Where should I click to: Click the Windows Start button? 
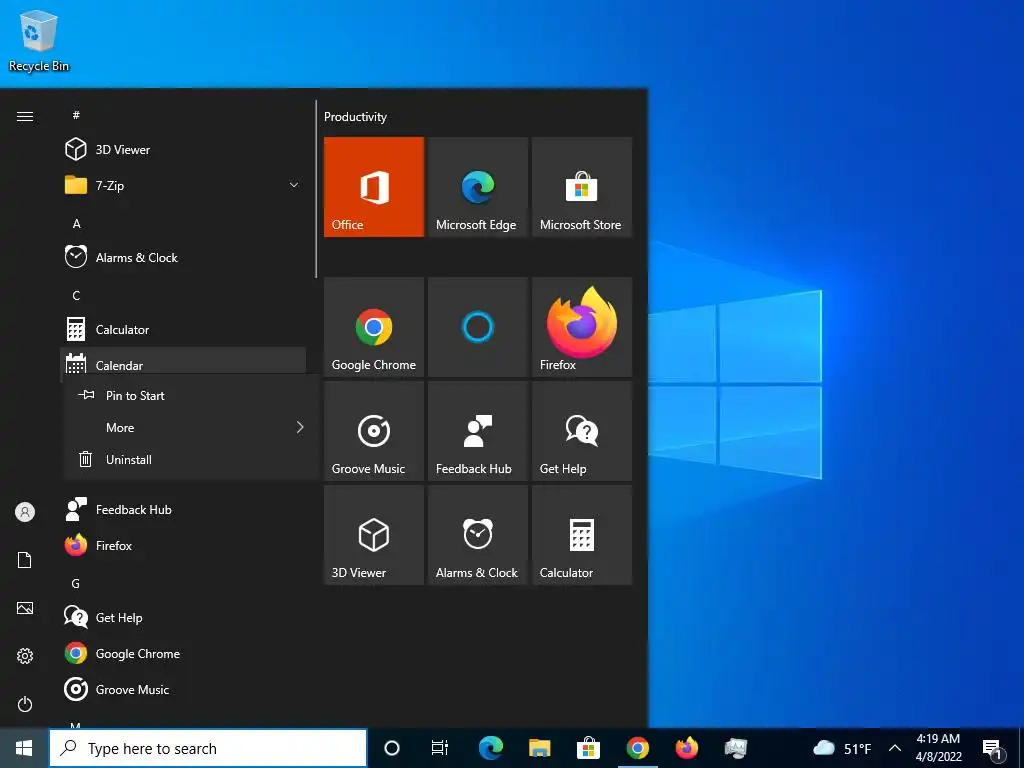point(24,748)
